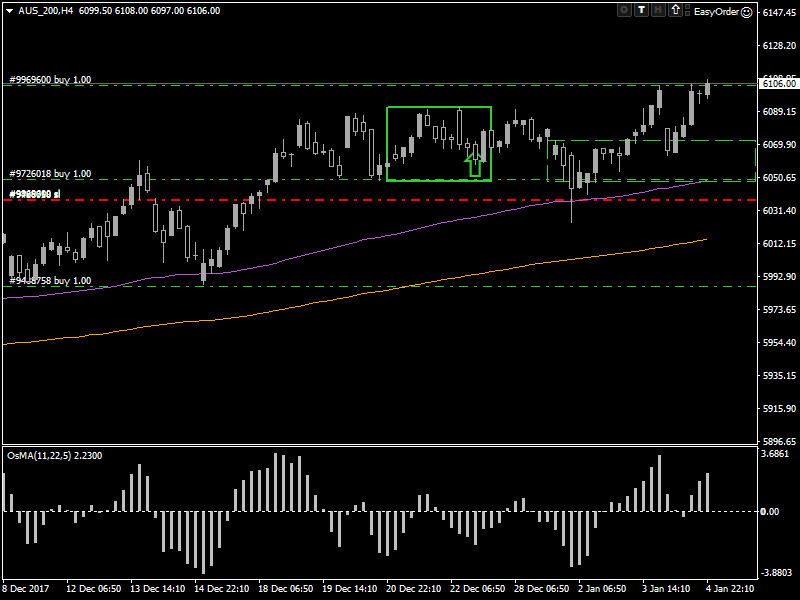Click the 4 Jan 22:10 time label
This screenshot has height=600, width=800.
coord(730,588)
